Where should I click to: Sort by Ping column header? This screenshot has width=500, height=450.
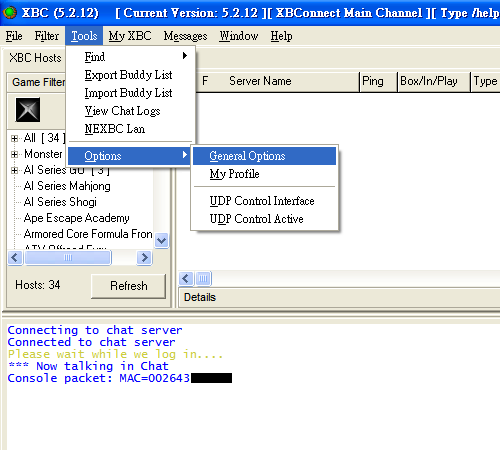pyautogui.click(x=378, y=81)
